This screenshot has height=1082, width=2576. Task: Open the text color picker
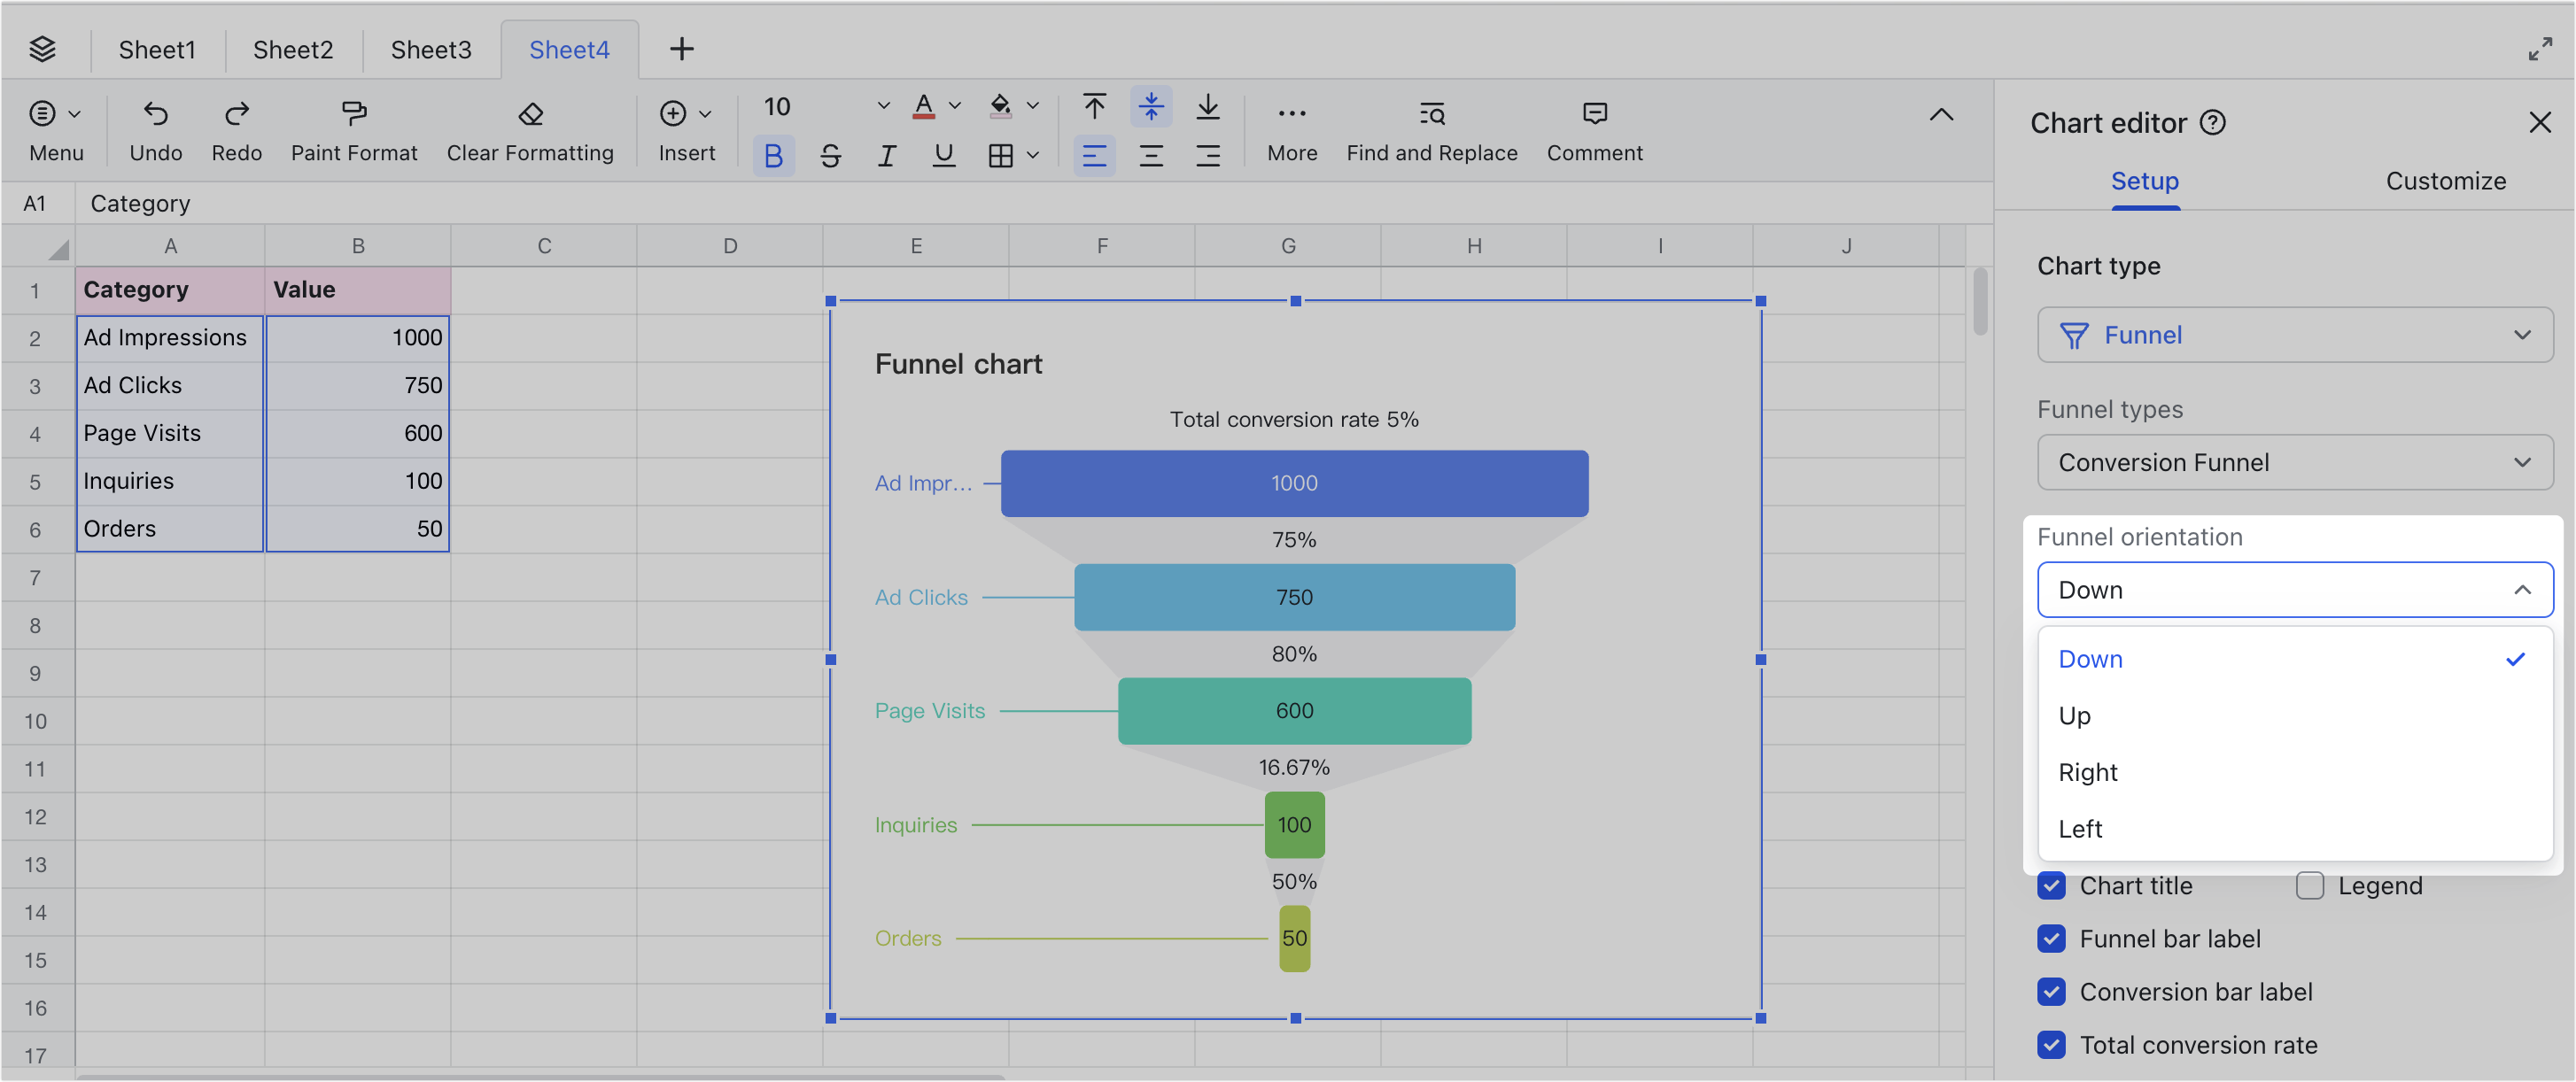coord(924,106)
